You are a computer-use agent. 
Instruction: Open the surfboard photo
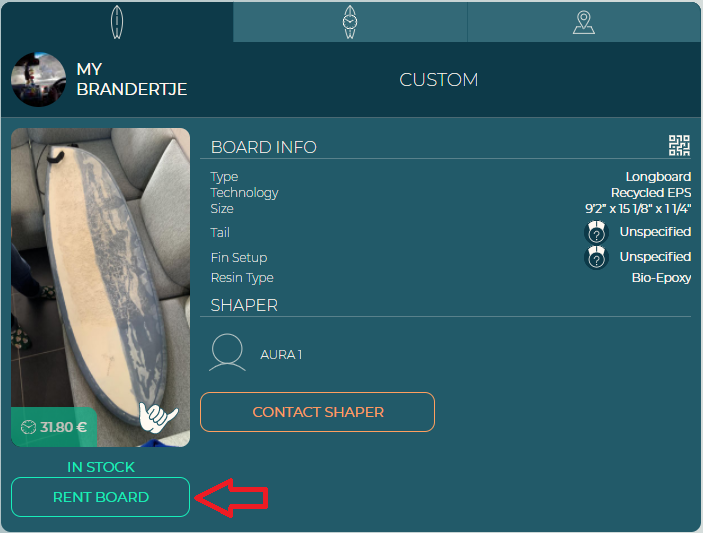coord(100,287)
